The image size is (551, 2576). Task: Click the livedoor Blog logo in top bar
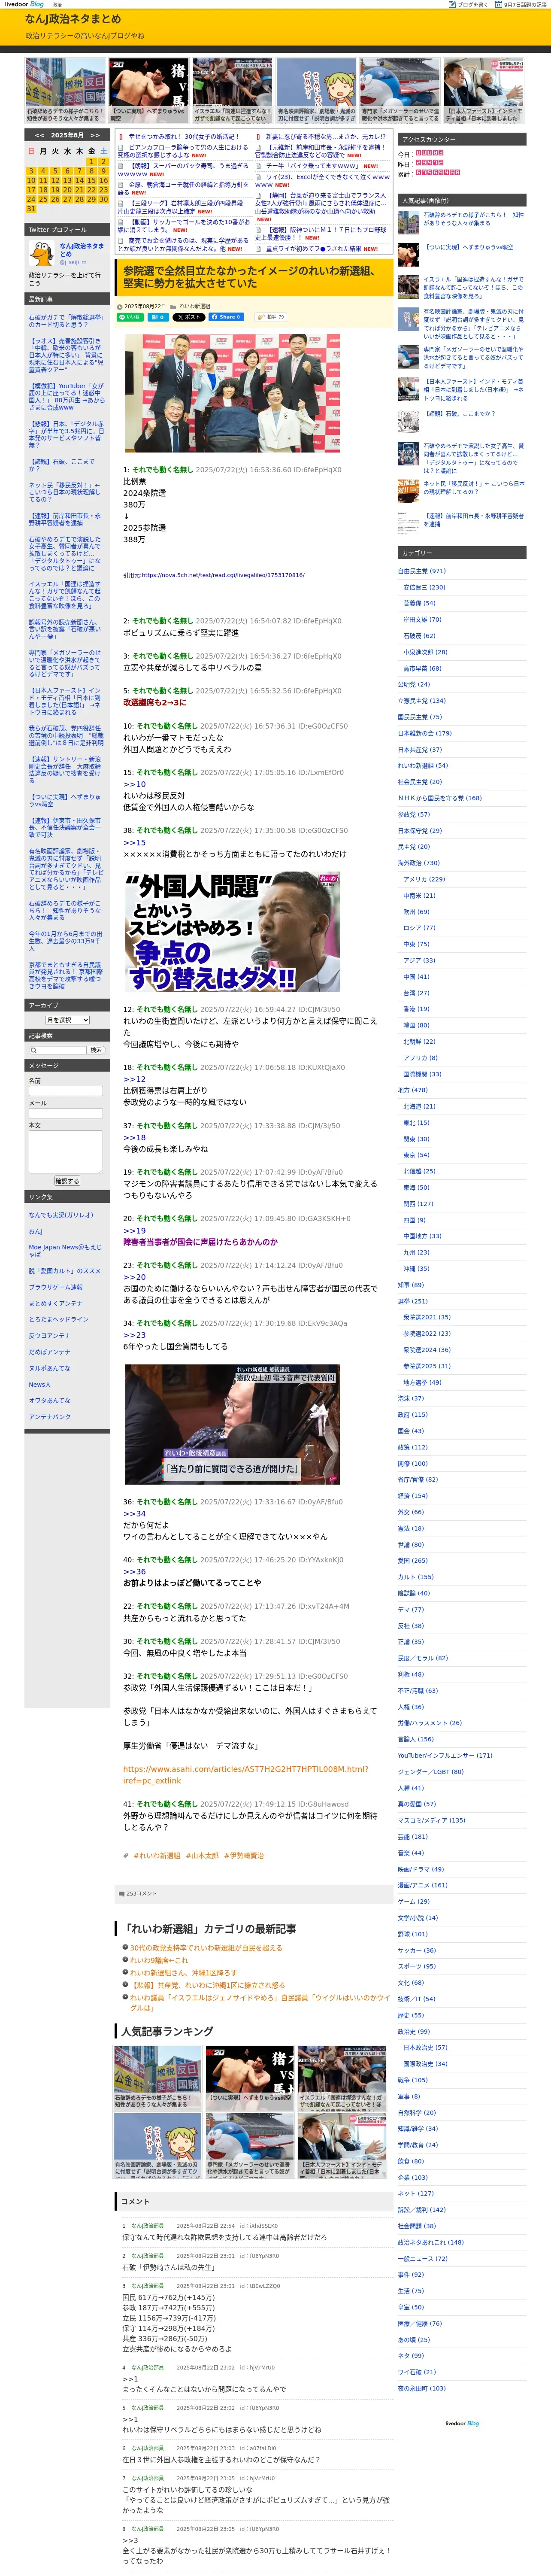tap(24, 4)
